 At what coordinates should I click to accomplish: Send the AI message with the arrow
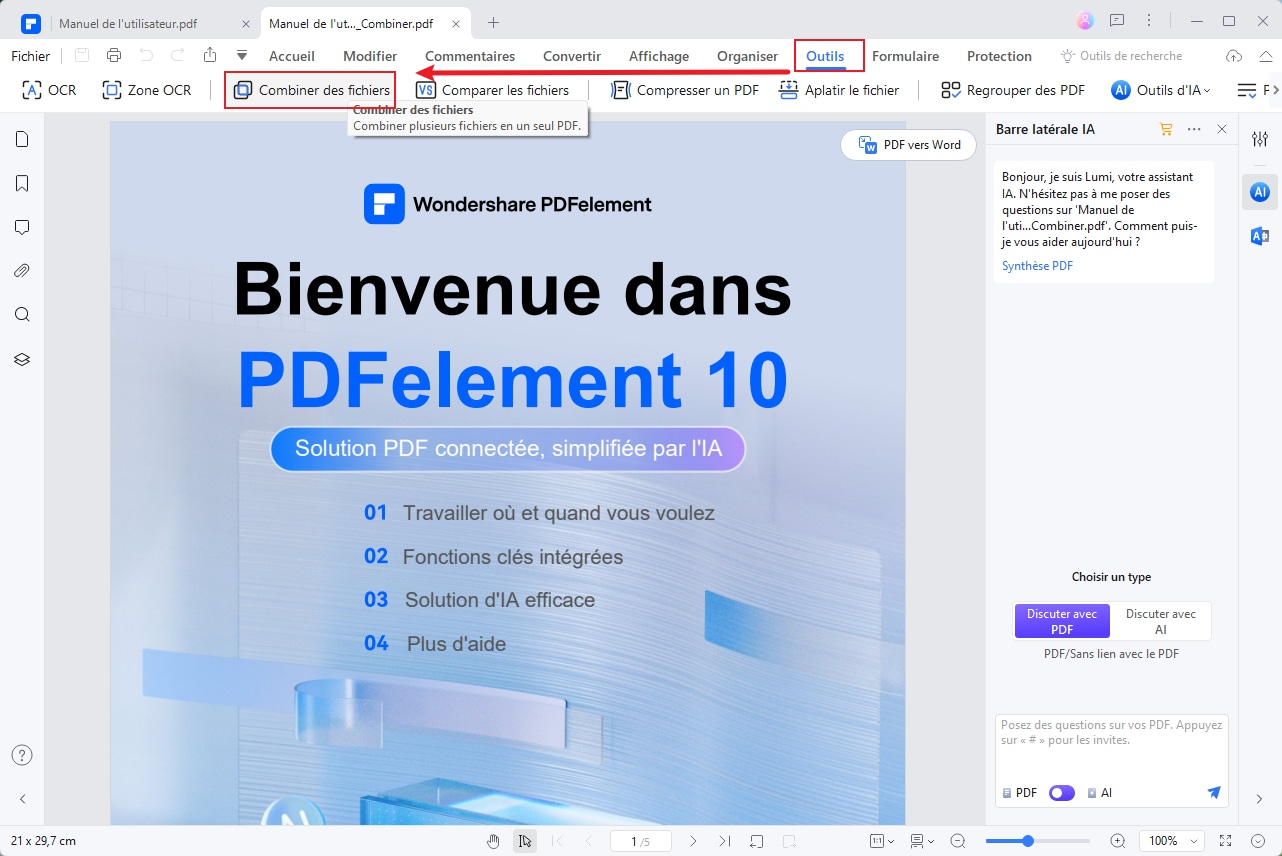click(x=1214, y=793)
